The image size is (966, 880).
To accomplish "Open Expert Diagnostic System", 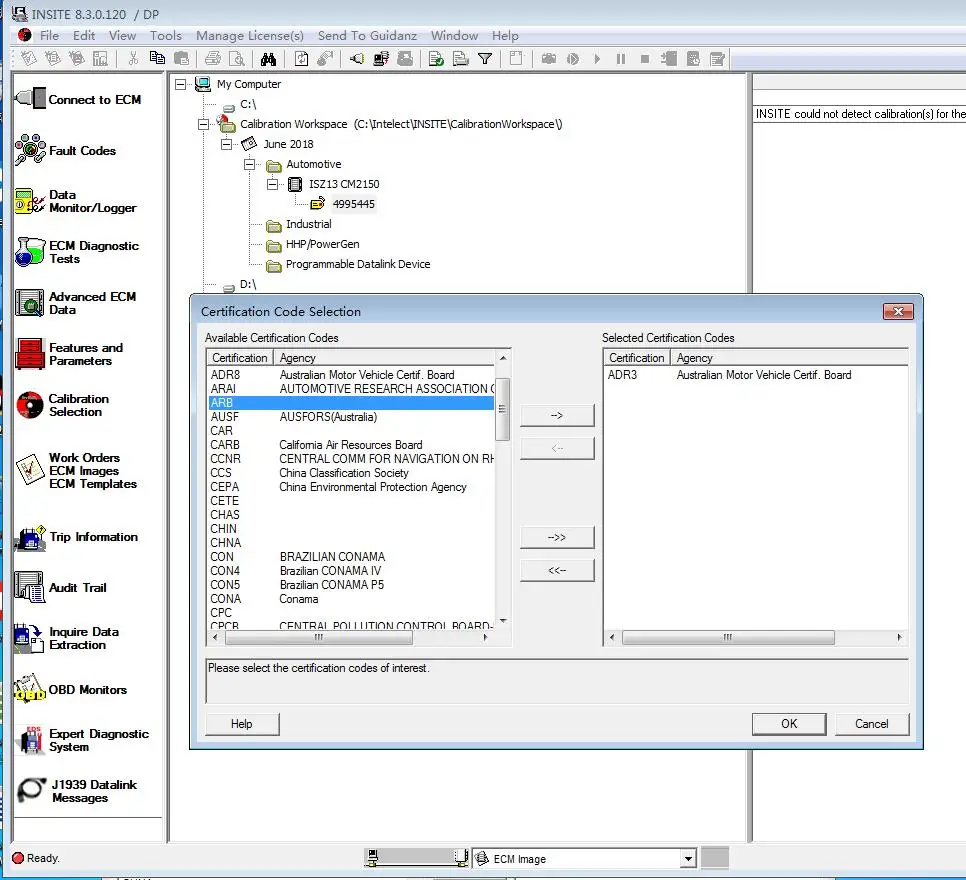I will 82,740.
